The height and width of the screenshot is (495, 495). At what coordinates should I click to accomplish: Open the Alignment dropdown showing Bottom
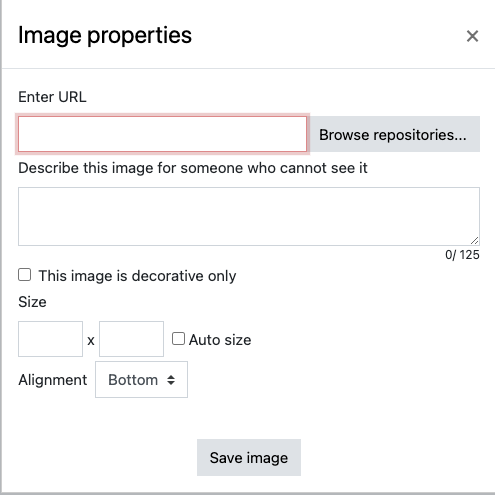(141, 380)
